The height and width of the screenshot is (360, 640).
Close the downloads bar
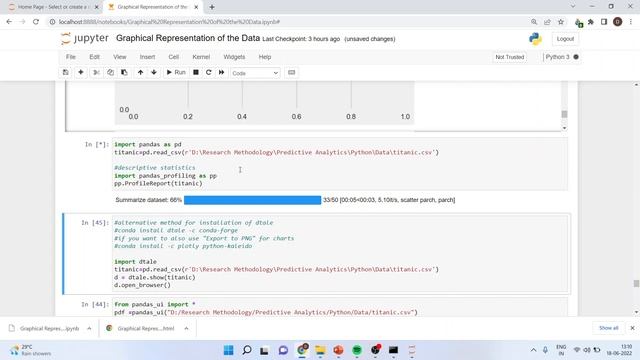[x=632, y=328]
